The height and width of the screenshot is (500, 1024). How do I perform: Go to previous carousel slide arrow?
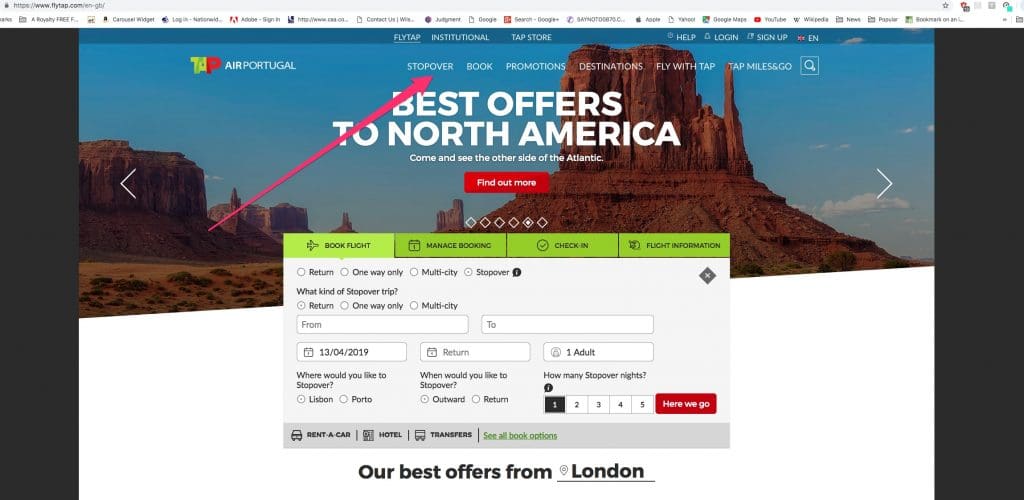(x=129, y=183)
